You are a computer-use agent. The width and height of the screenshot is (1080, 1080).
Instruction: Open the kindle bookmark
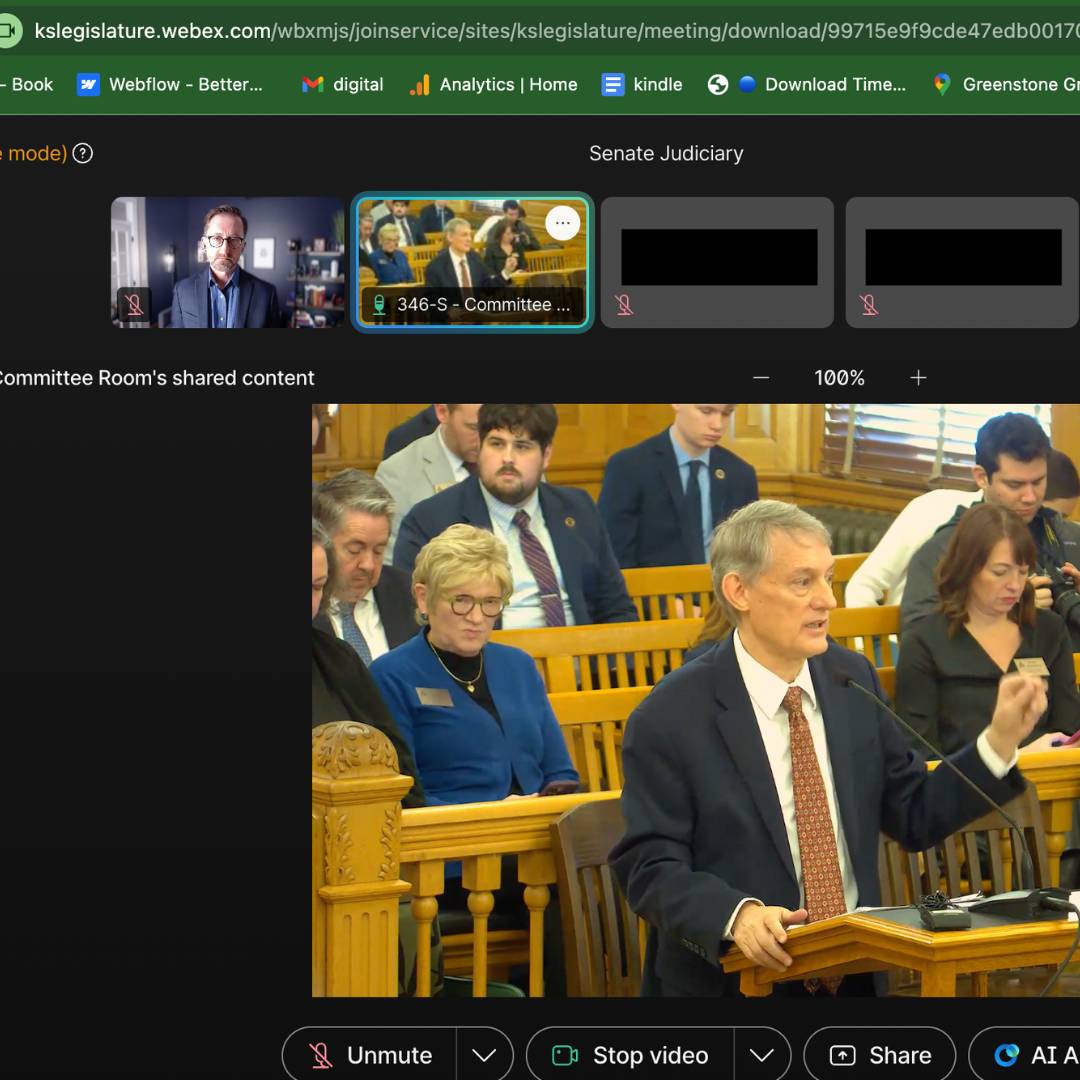tap(642, 85)
